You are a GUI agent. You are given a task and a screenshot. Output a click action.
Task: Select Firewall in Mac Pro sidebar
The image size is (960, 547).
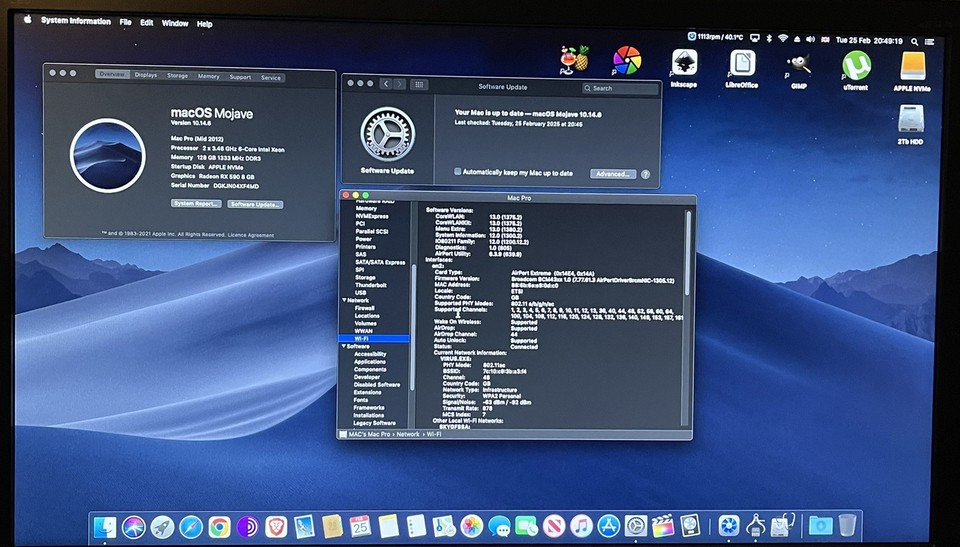tap(364, 308)
